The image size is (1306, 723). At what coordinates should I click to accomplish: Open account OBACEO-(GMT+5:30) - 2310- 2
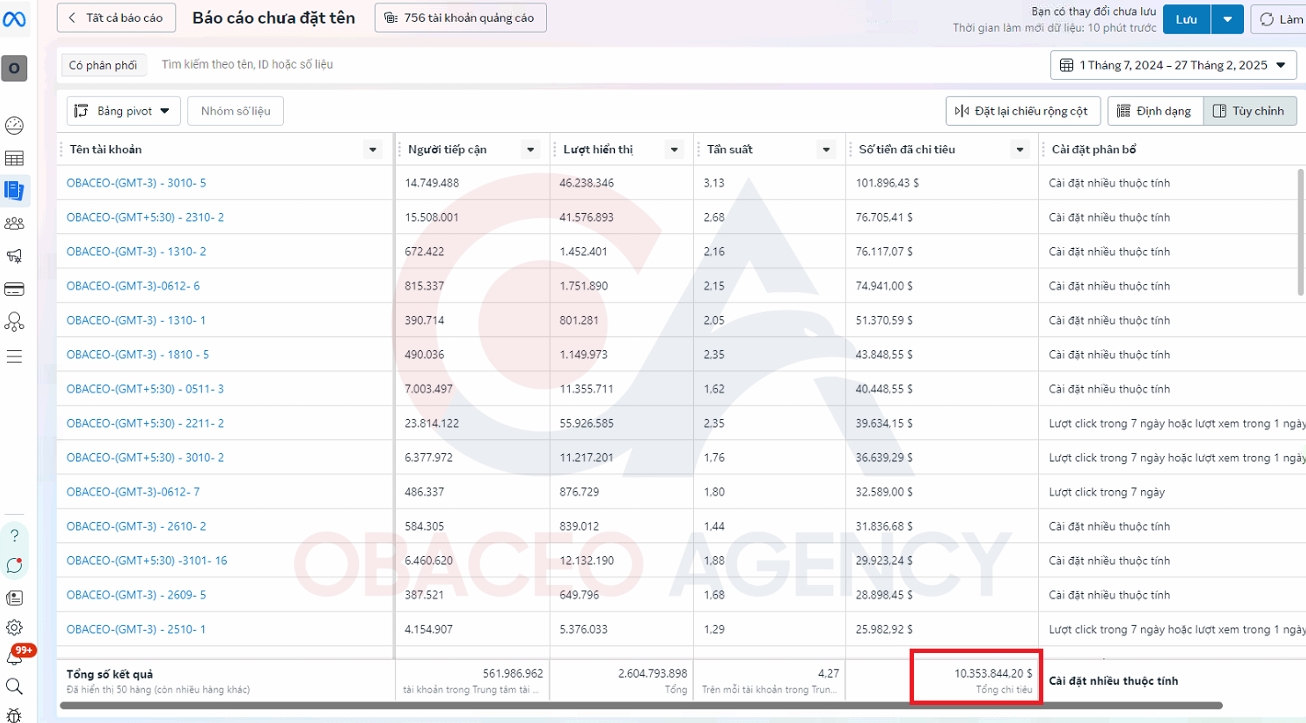[x=145, y=217]
